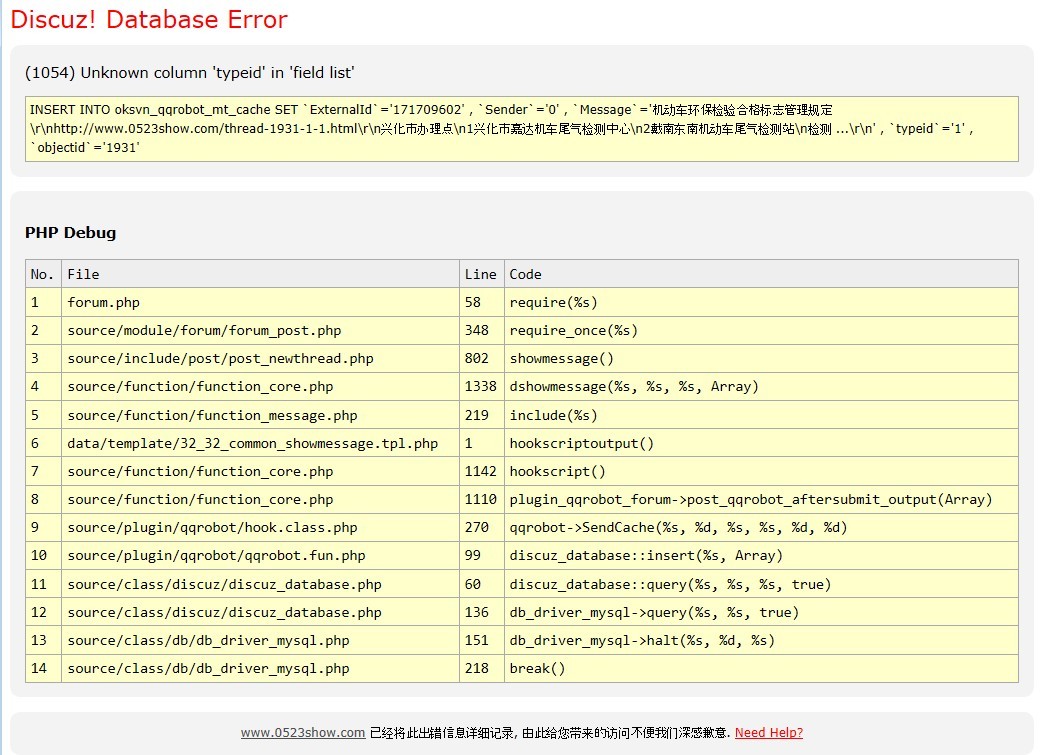This screenshot has width=1046, height=755.
Task: Click the 'Code' column header
Action: [761, 274]
